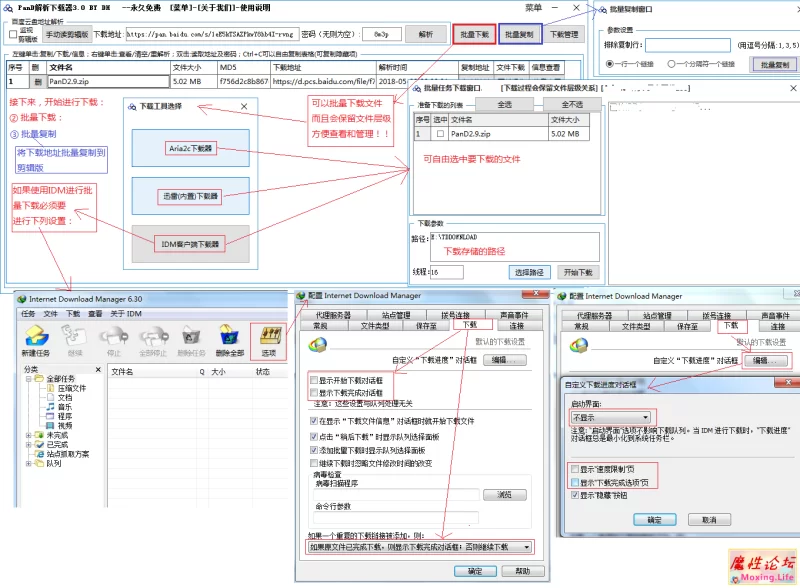Toggle 监视剪辑板 checkbox in PanD window
Screen dimensions: 800x588
13,34
